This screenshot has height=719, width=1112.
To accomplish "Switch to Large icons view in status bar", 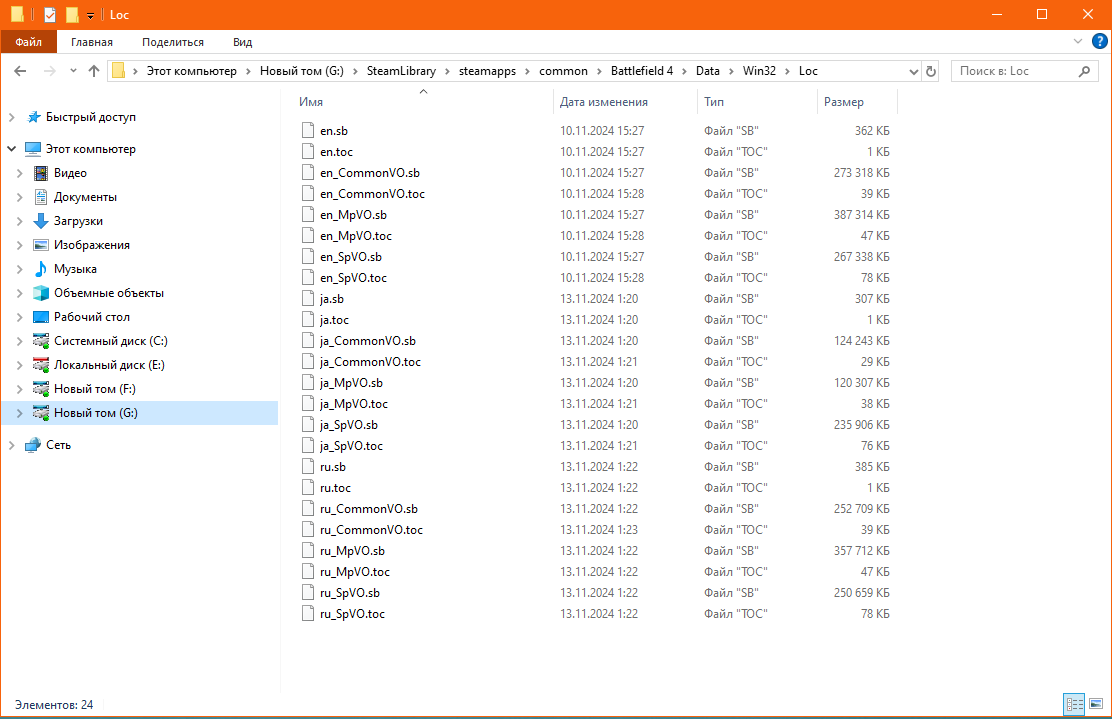I will click(1096, 704).
